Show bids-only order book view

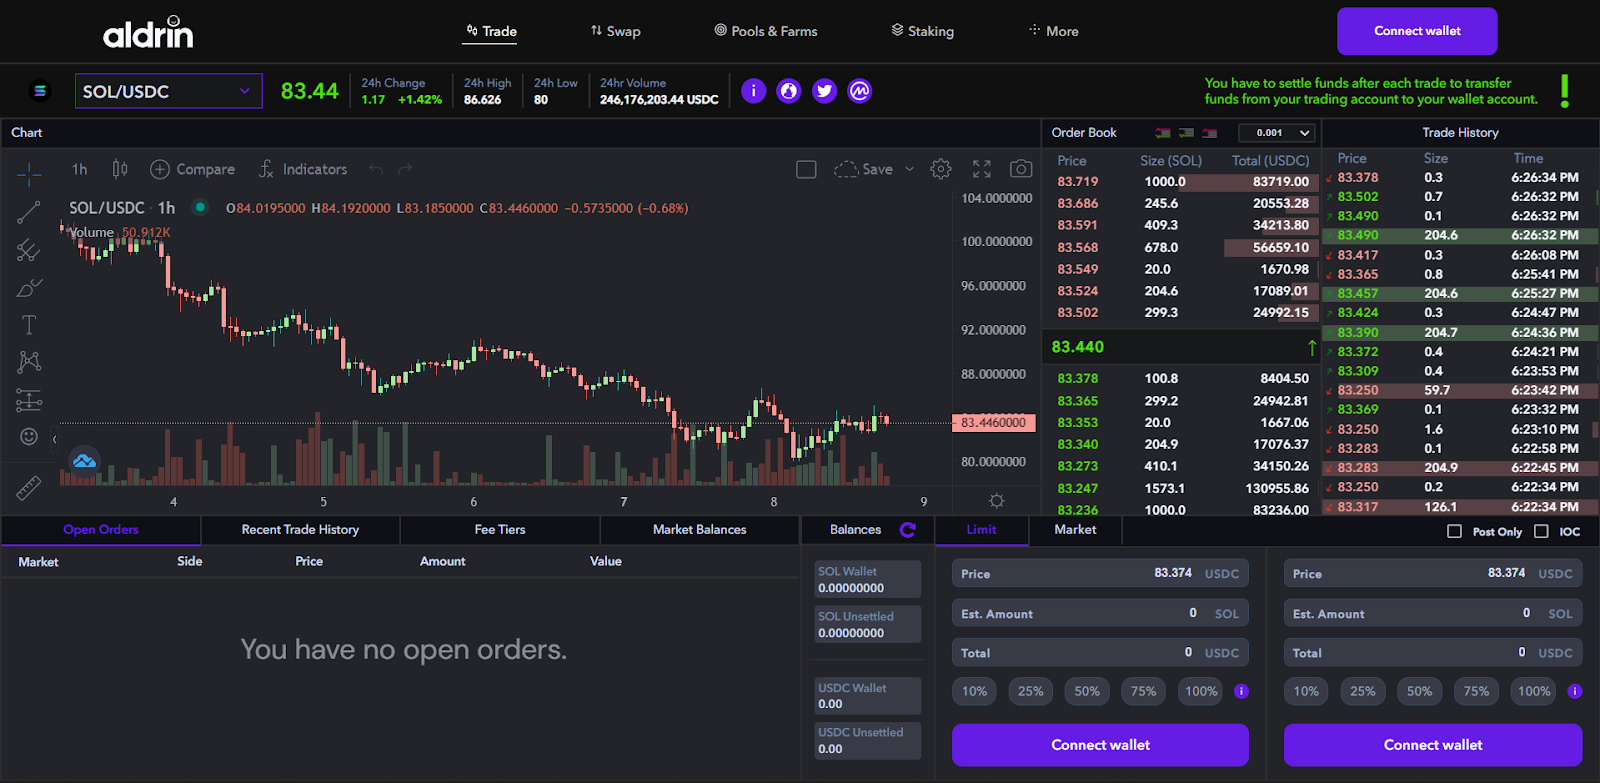pos(1186,133)
